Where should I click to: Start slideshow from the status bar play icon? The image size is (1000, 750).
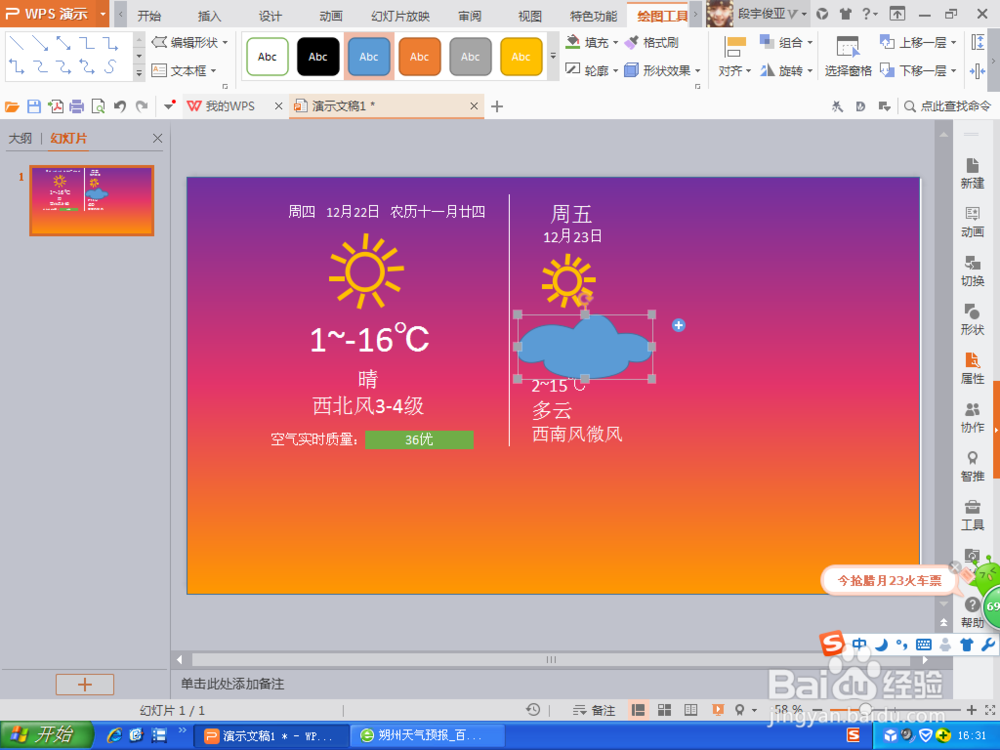(720, 709)
